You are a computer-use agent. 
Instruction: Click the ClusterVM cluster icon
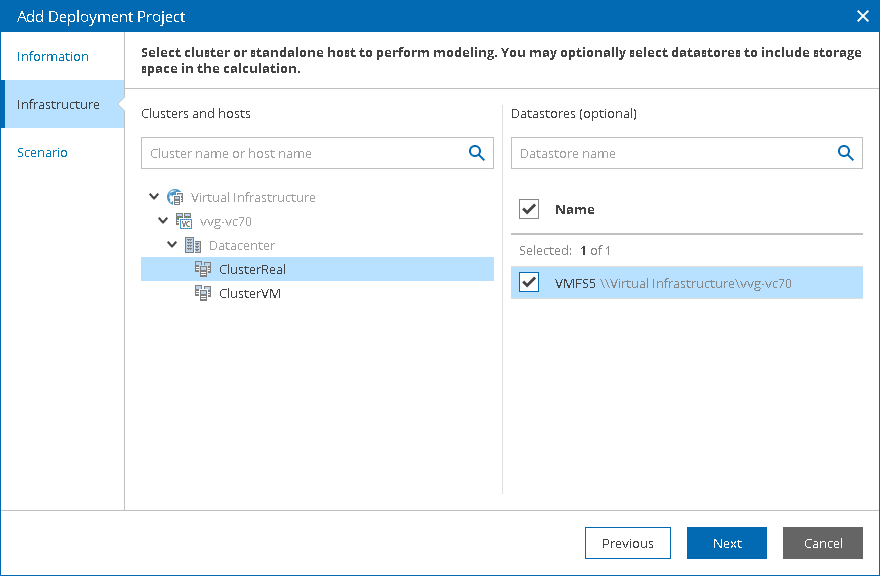tap(203, 293)
